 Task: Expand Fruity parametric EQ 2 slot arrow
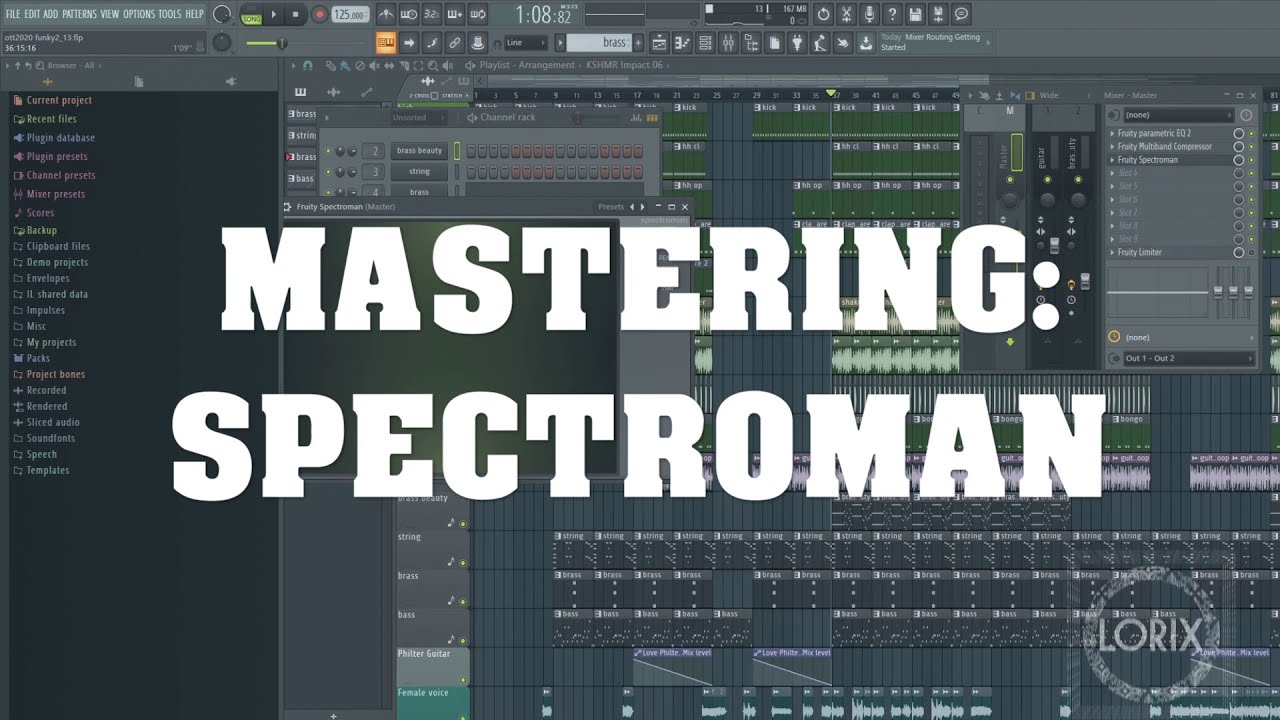[1112, 133]
